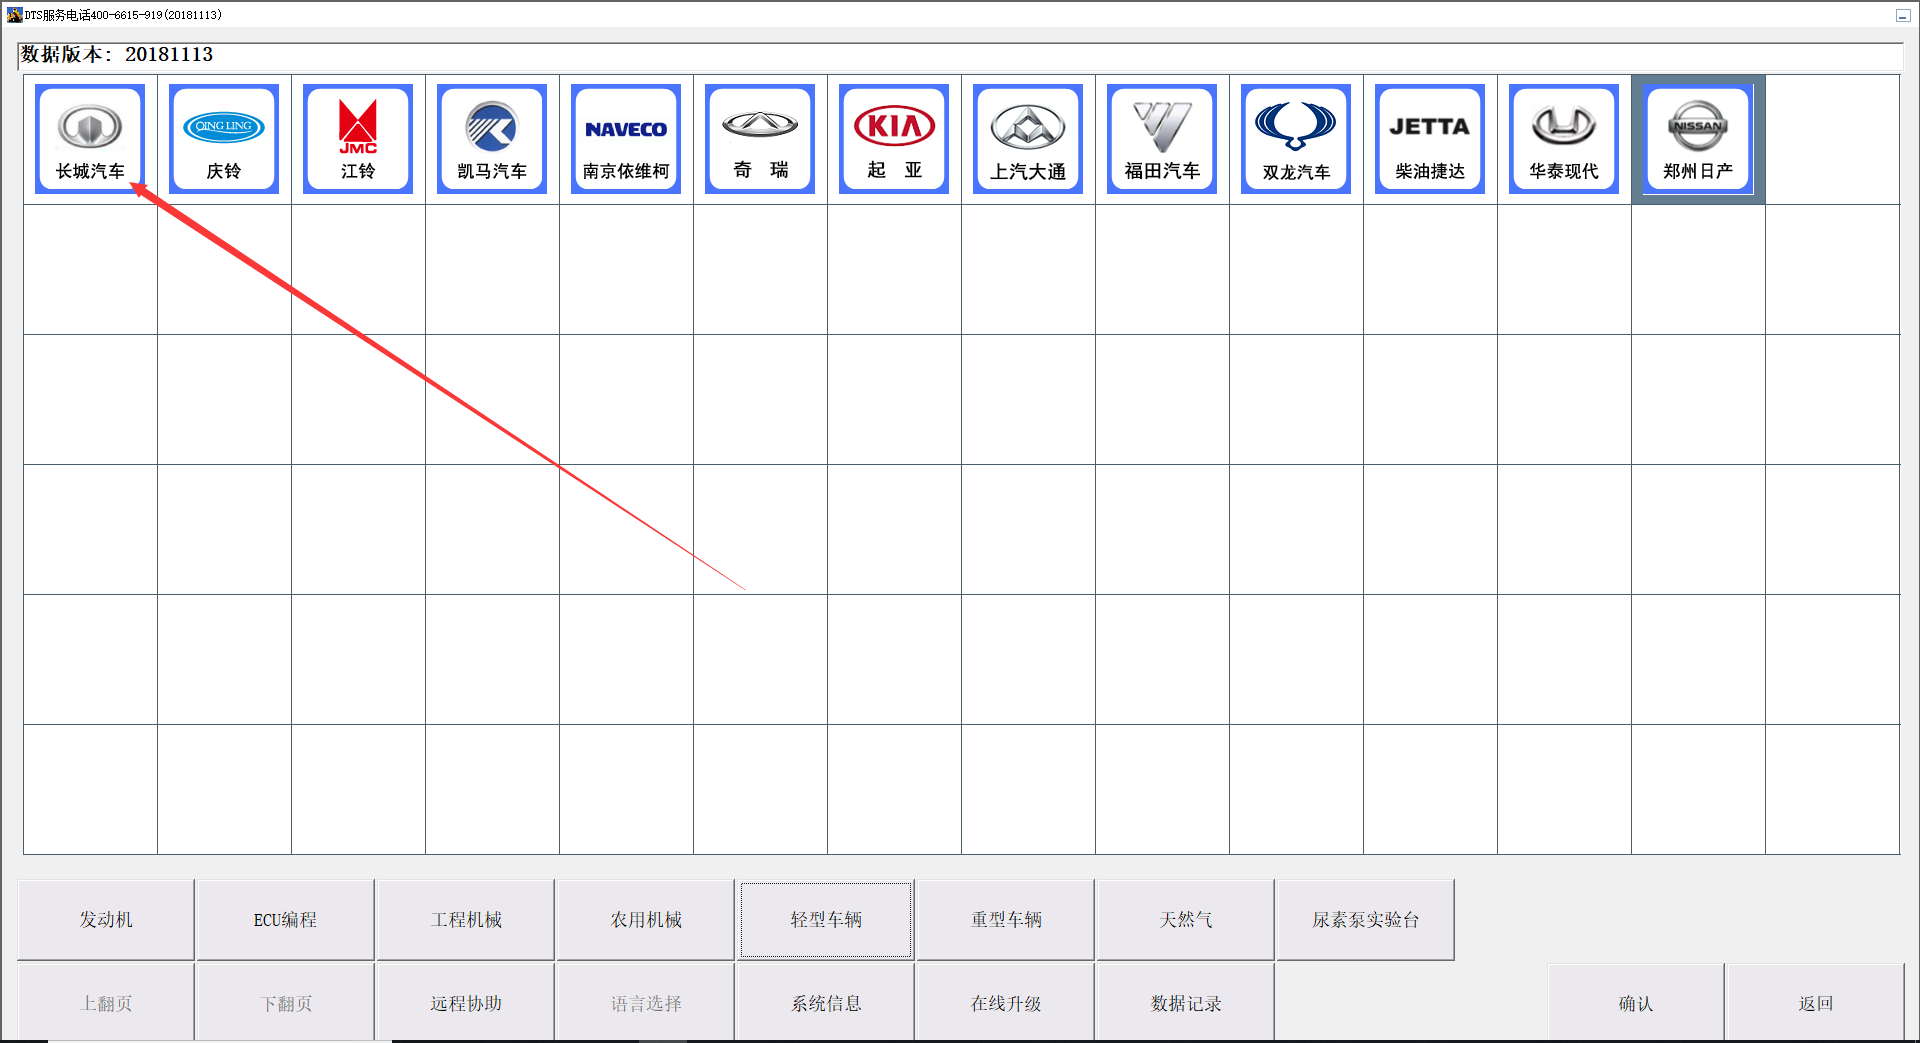Open the 尿素泵实验台 category
1920x1043 pixels.
1366,920
